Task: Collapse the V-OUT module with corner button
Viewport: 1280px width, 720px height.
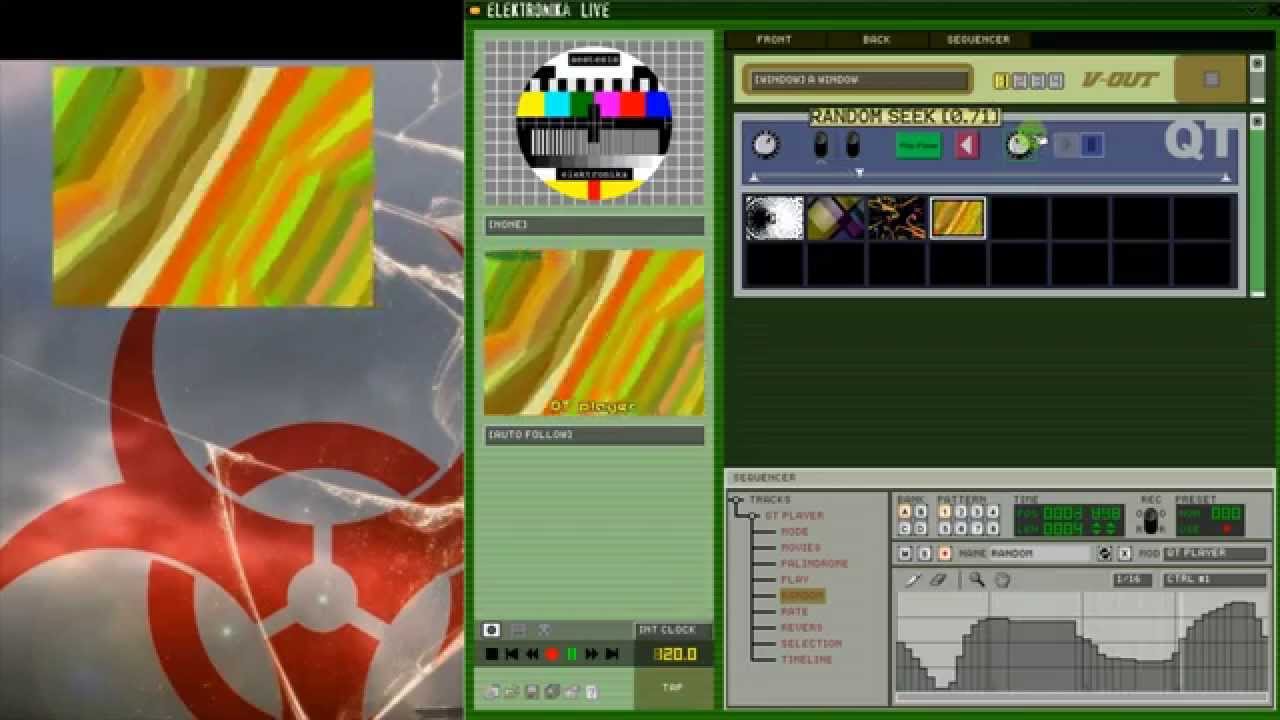Action: pyautogui.click(x=1257, y=64)
